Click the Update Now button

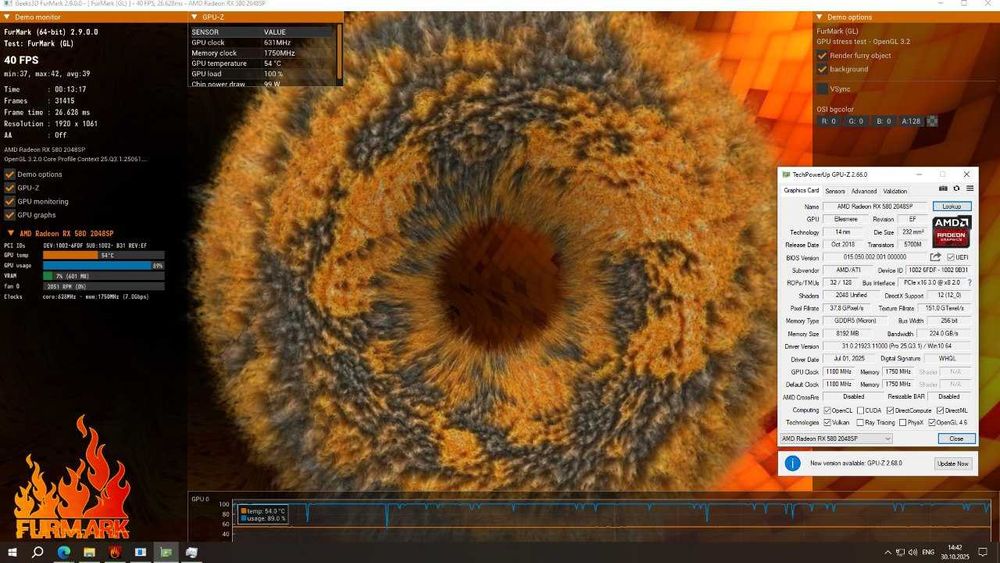(953, 464)
